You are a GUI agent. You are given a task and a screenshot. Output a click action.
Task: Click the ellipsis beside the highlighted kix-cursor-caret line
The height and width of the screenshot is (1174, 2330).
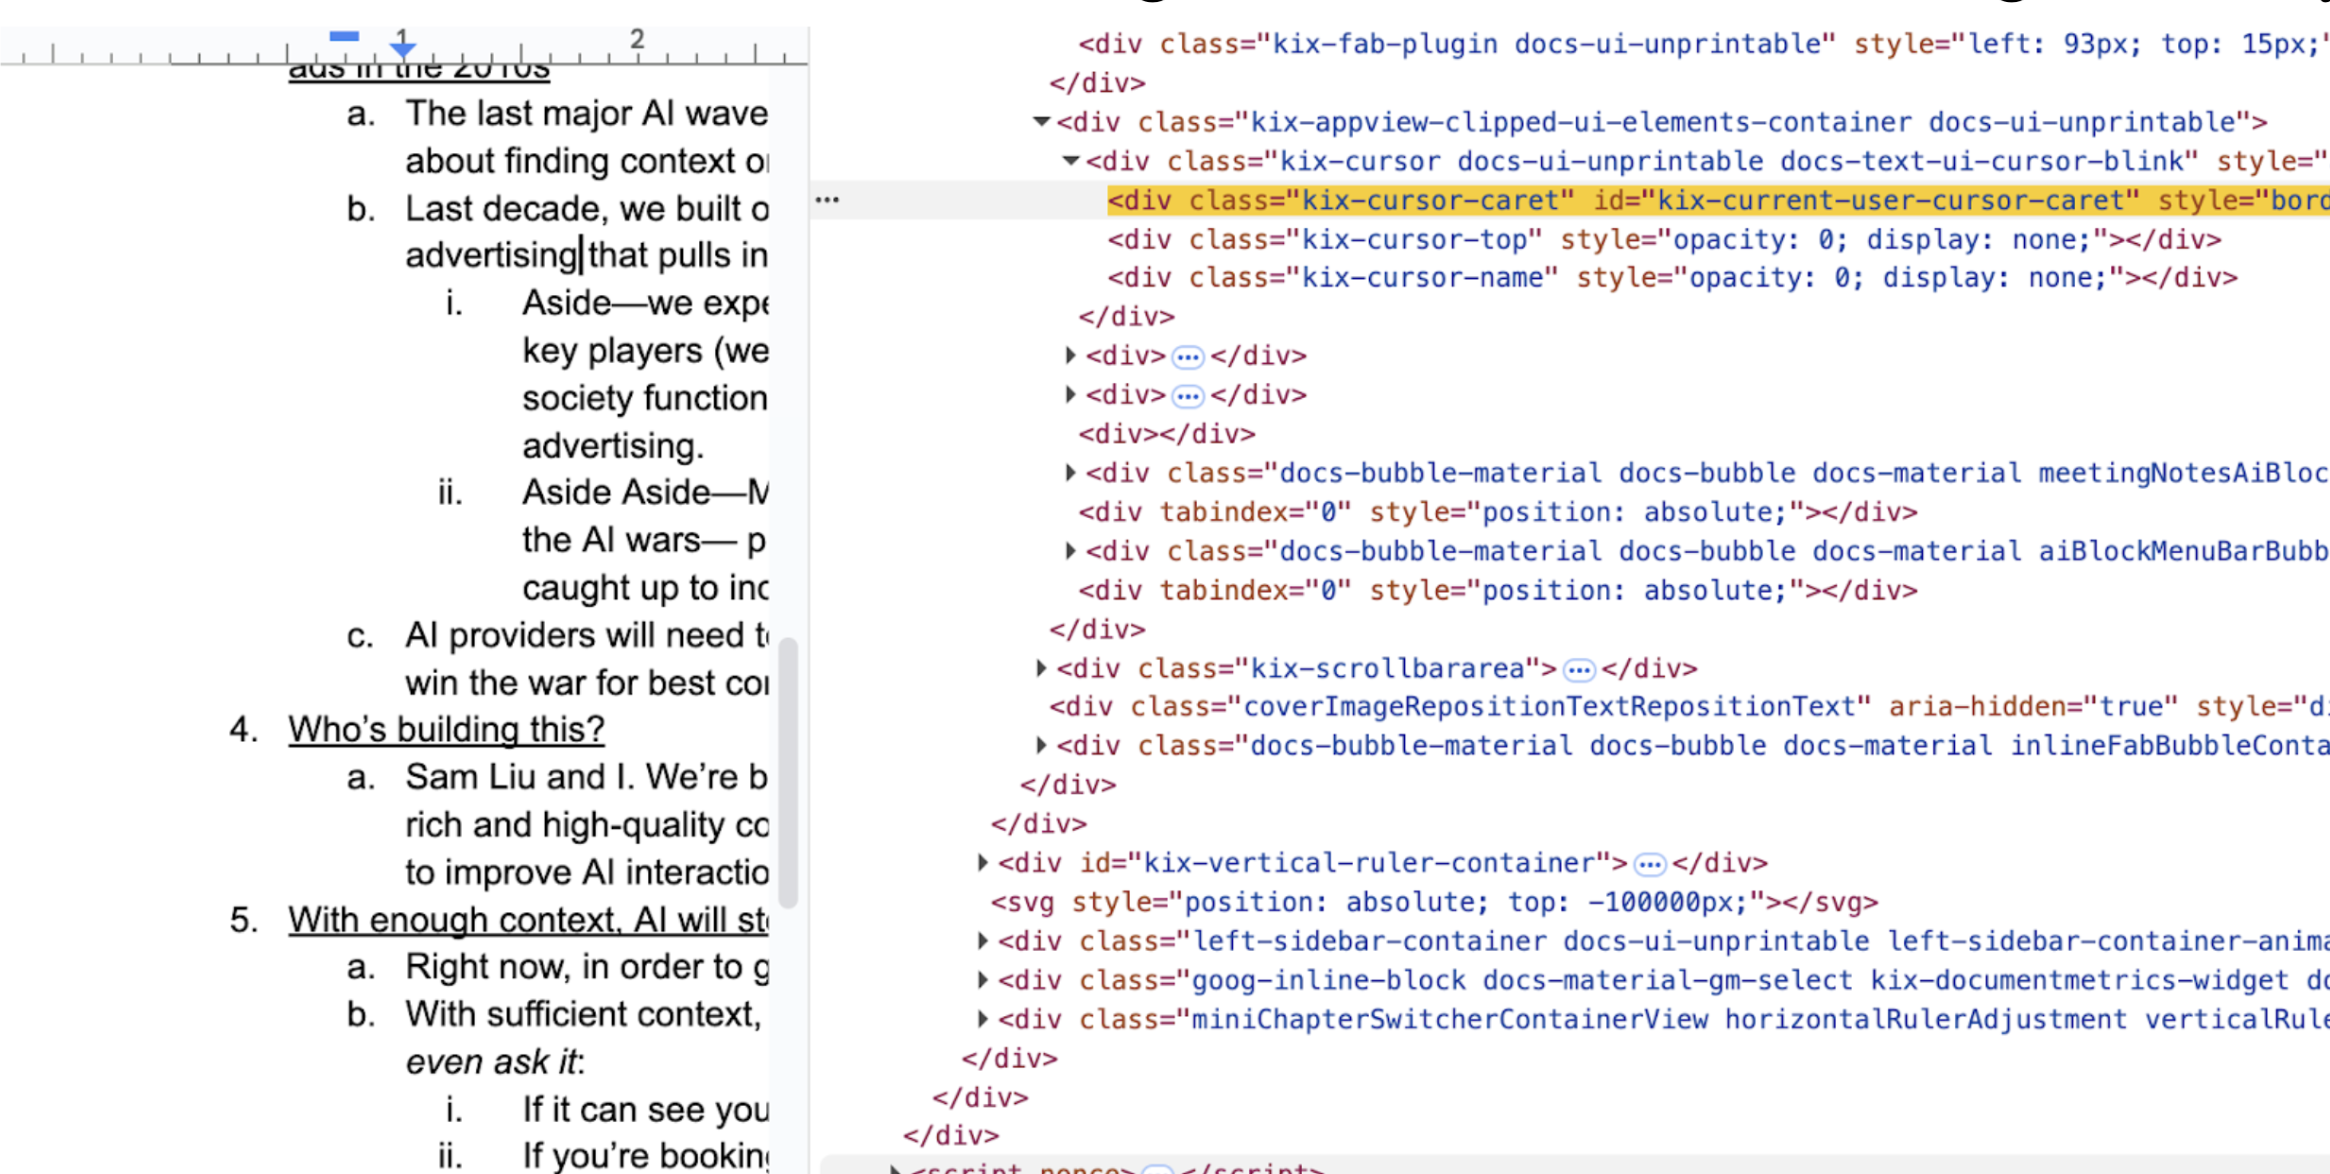click(x=828, y=199)
